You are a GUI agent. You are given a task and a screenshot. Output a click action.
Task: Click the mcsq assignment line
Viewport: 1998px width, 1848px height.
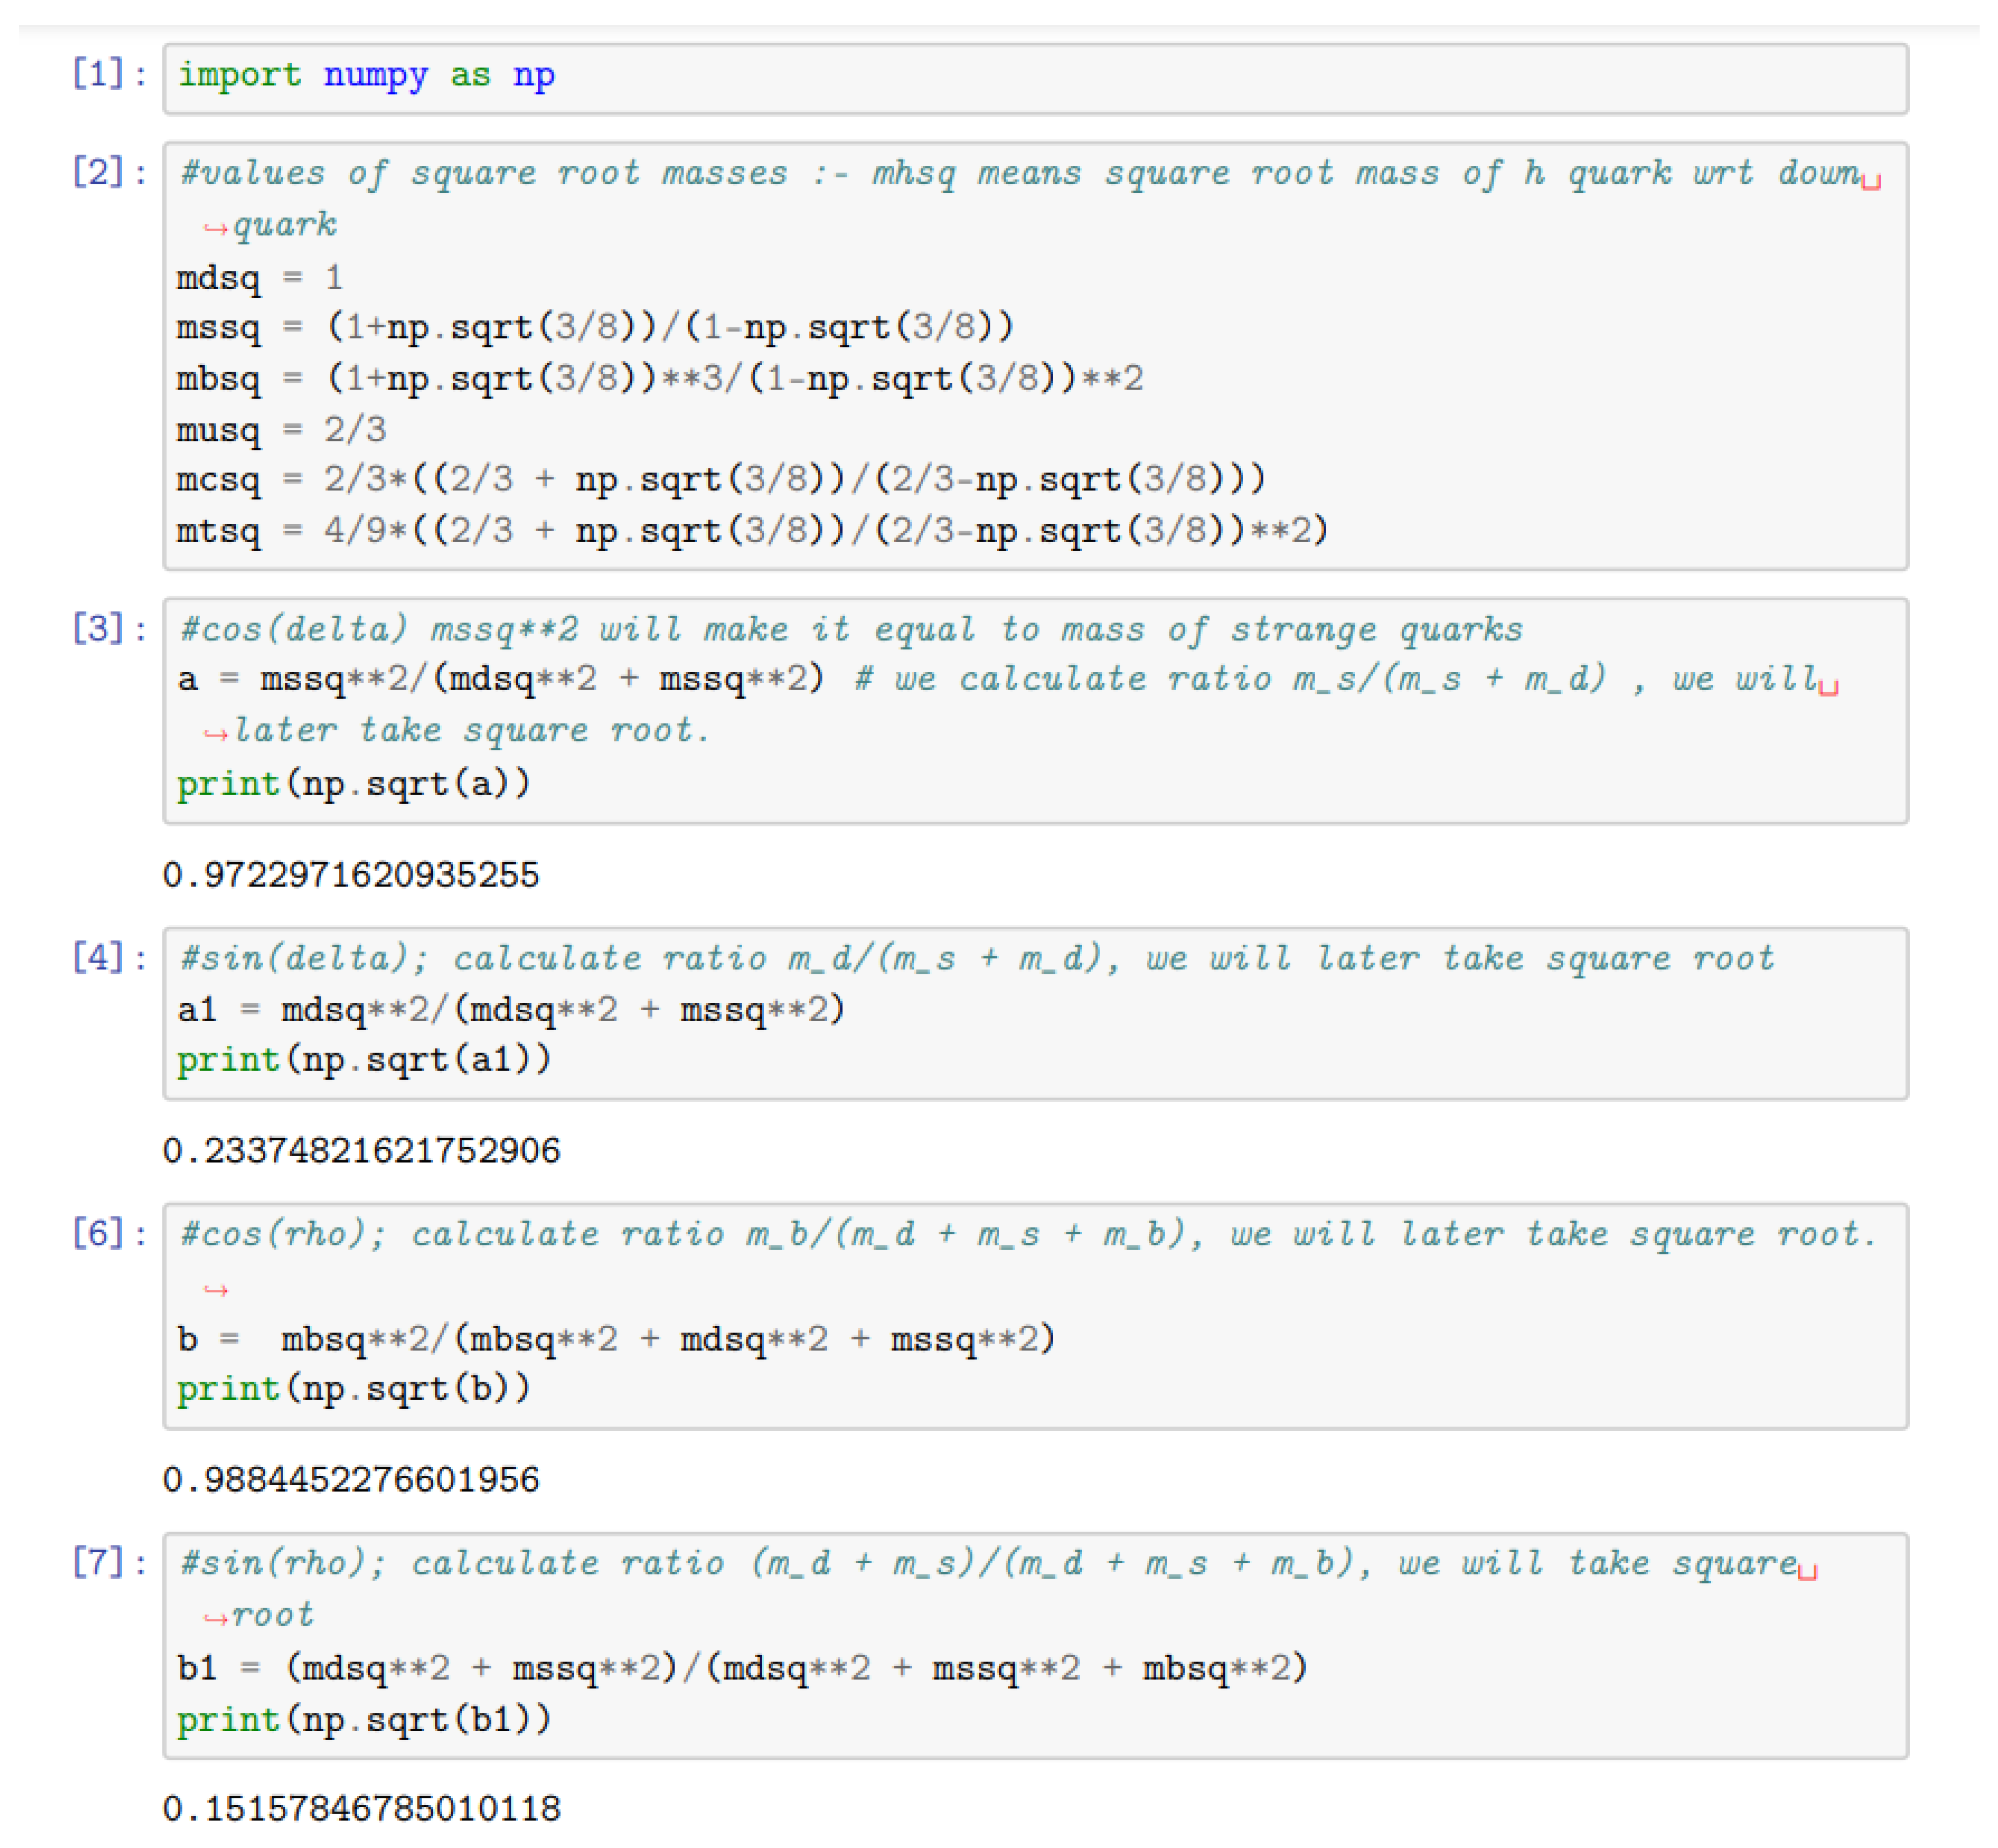(720, 480)
